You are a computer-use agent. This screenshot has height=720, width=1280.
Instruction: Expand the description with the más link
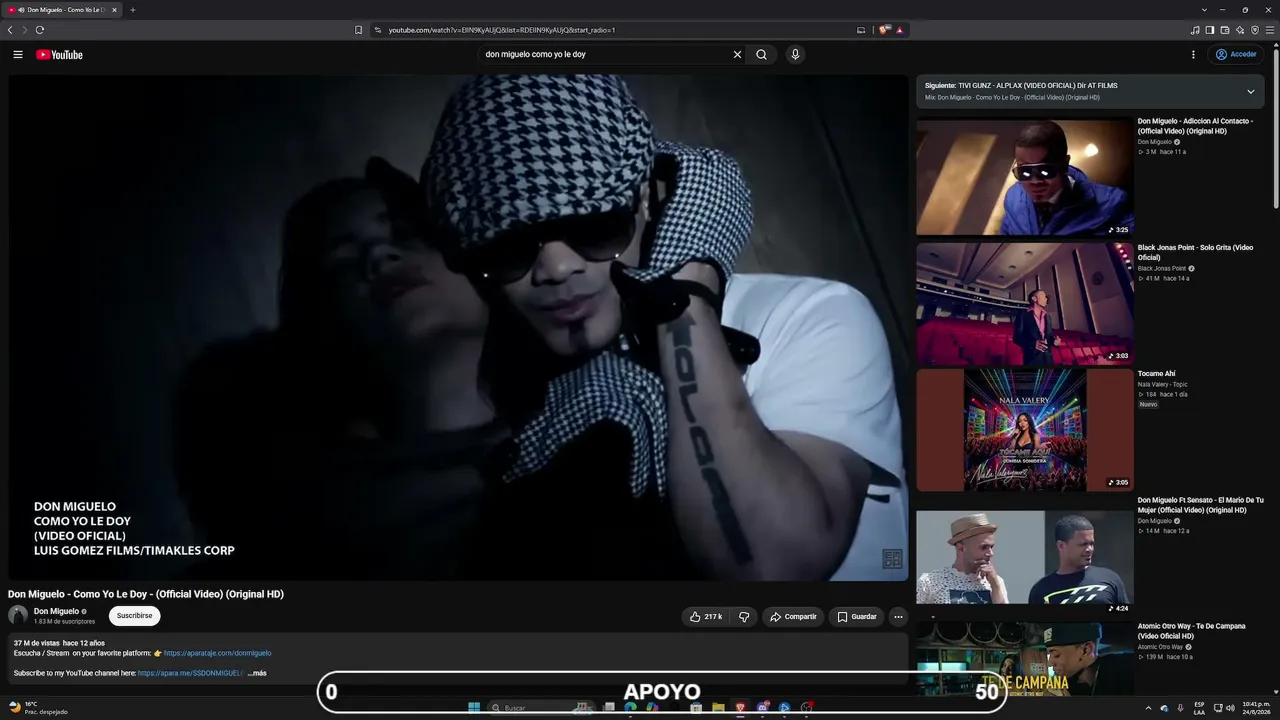258,674
